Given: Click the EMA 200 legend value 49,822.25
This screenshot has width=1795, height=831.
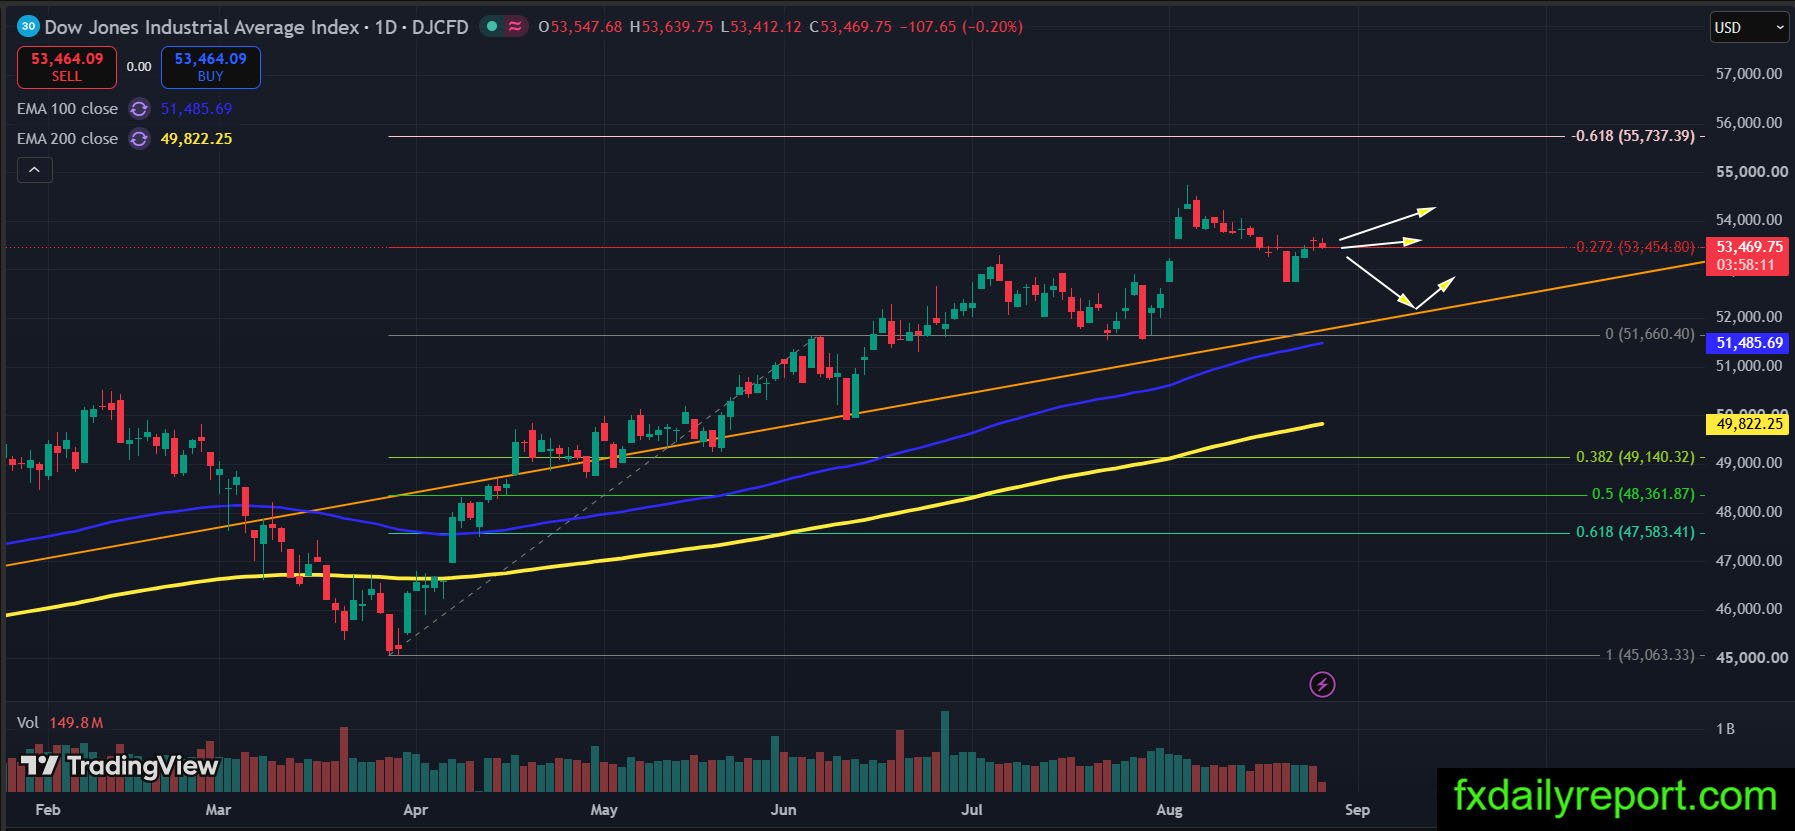Looking at the screenshot, I should [x=196, y=139].
